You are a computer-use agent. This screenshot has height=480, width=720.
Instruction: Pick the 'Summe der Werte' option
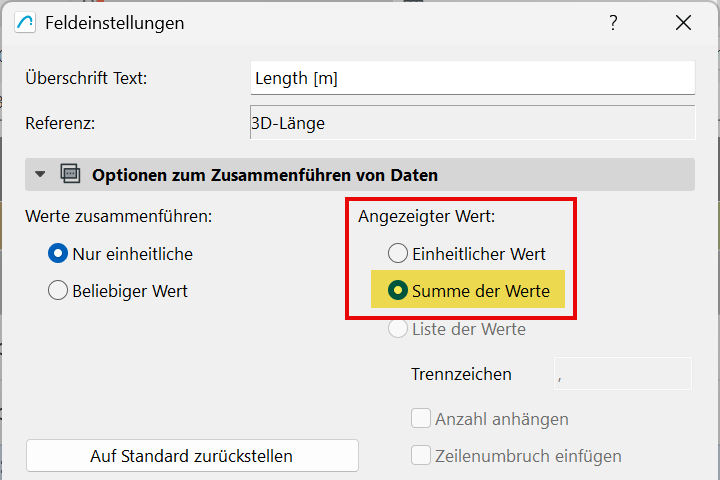pos(398,291)
